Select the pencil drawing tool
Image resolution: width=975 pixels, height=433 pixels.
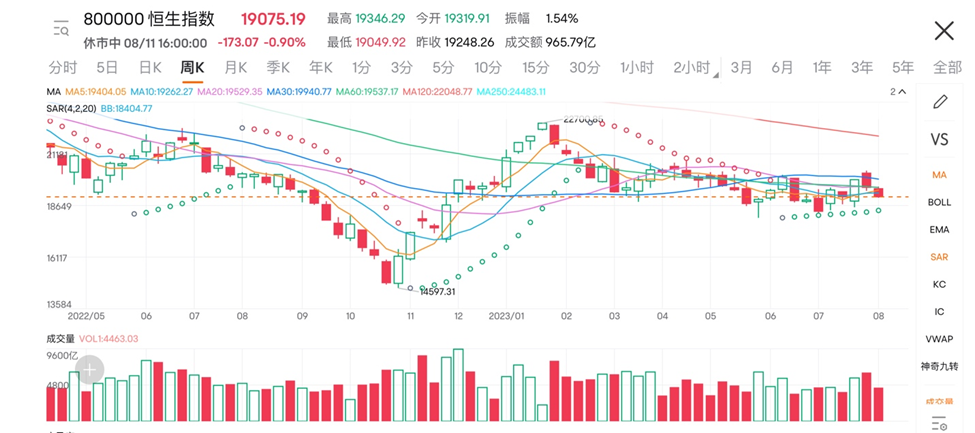coord(940,102)
